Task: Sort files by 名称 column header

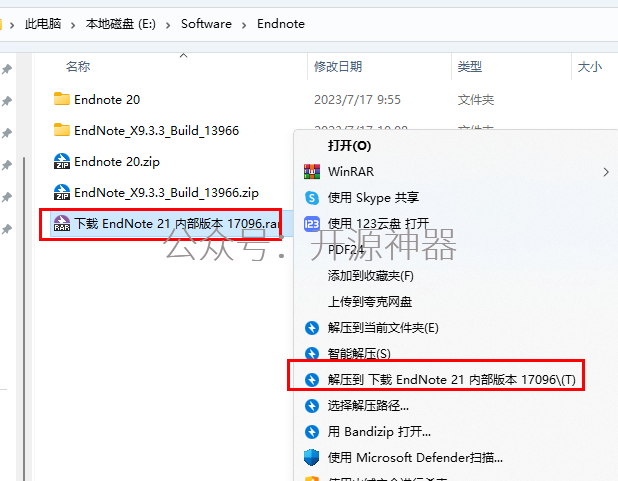Action: pos(78,66)
